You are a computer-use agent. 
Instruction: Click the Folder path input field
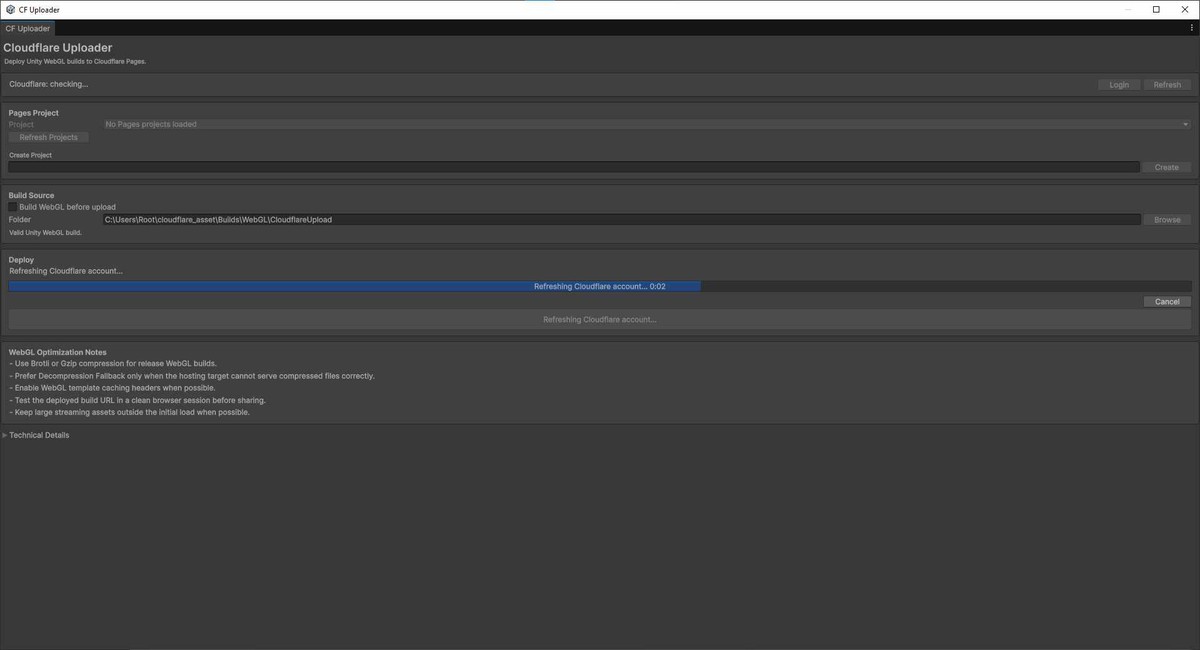[621, 220]
